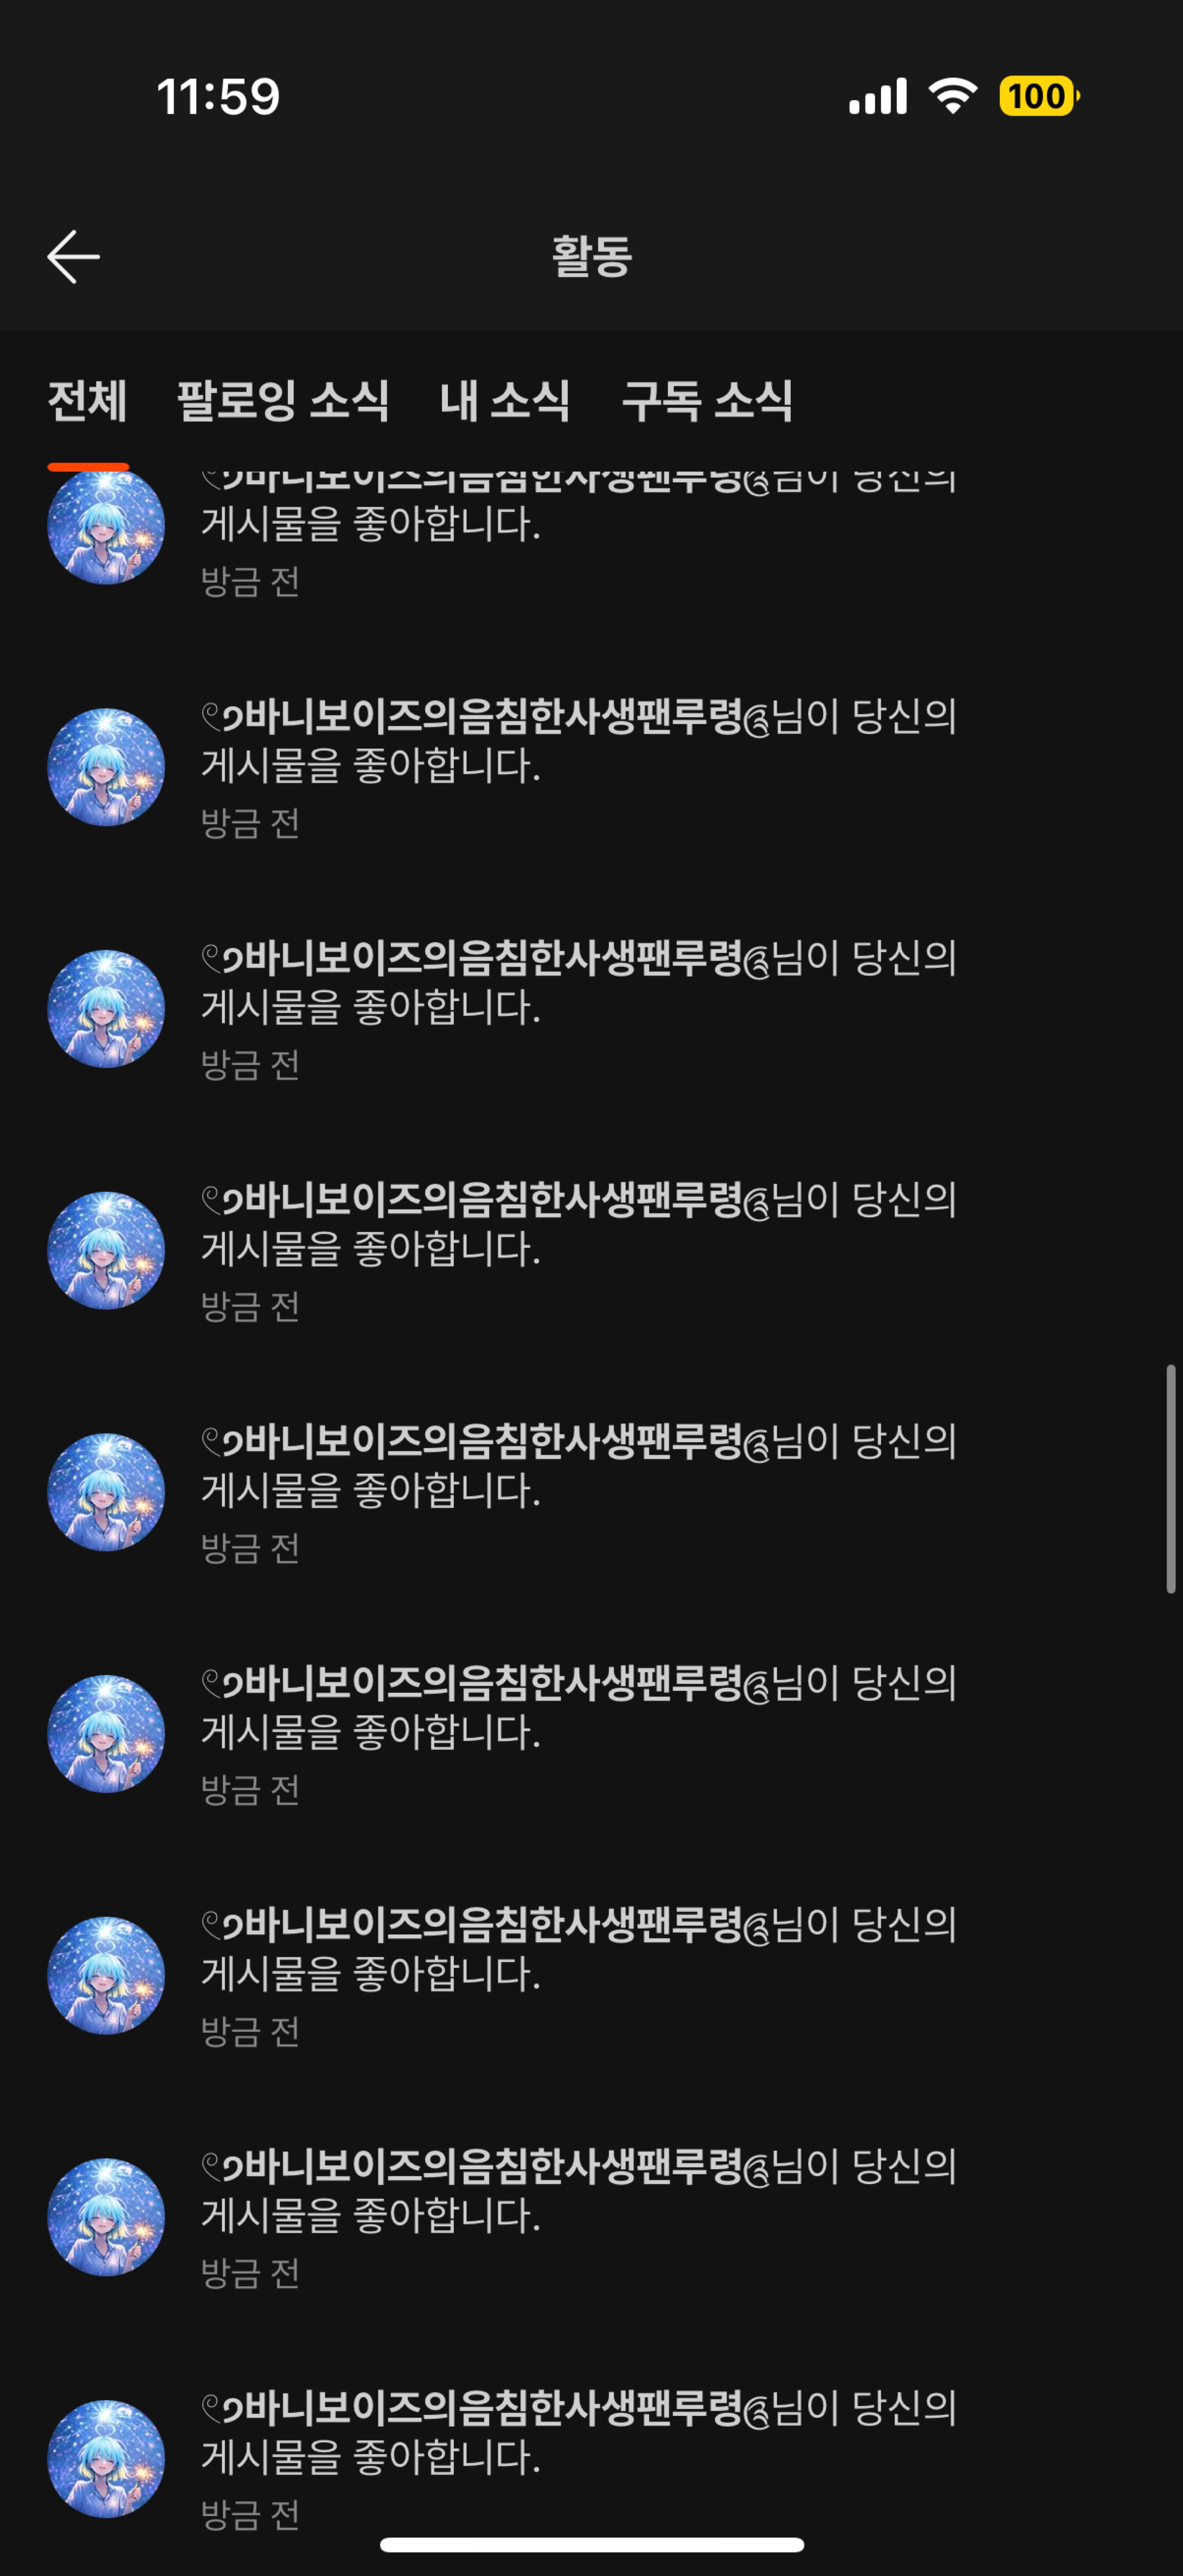Open username link in second like notification
This screenshot has height=2576, width=1183.
pos(486,717)
